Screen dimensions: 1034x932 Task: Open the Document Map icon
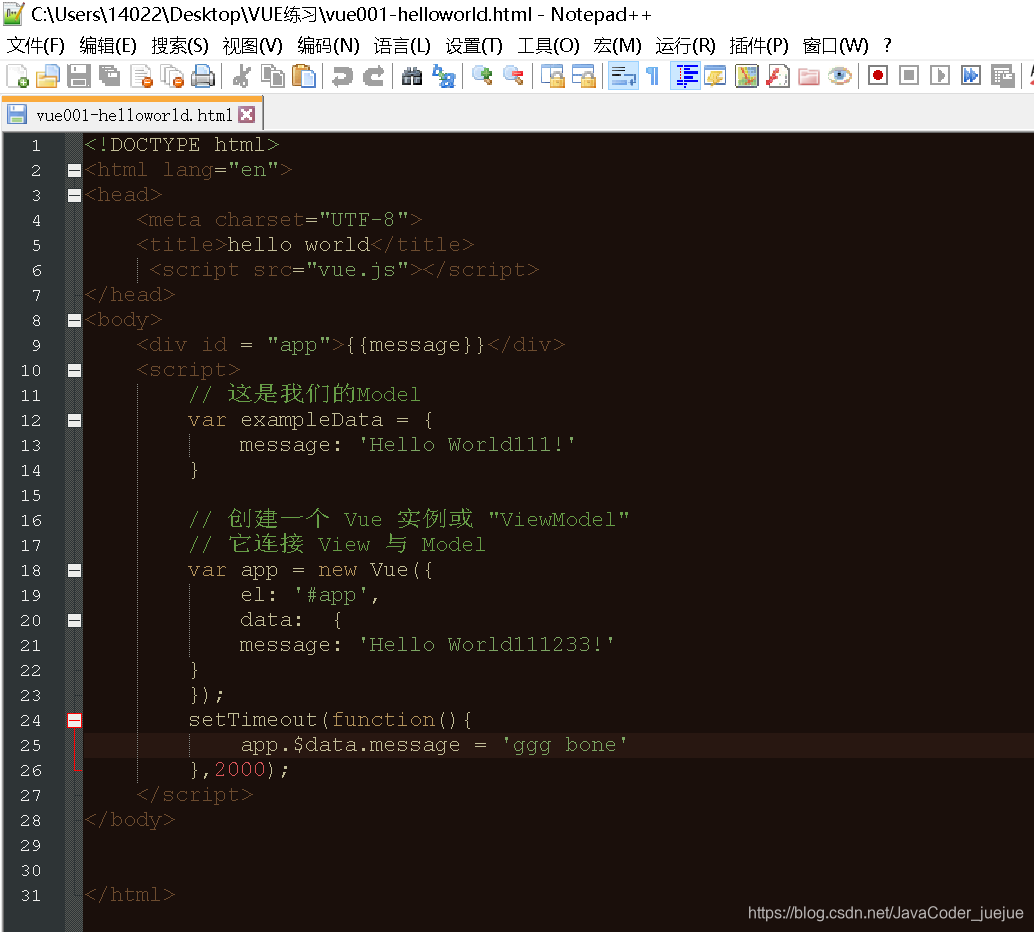746,76
